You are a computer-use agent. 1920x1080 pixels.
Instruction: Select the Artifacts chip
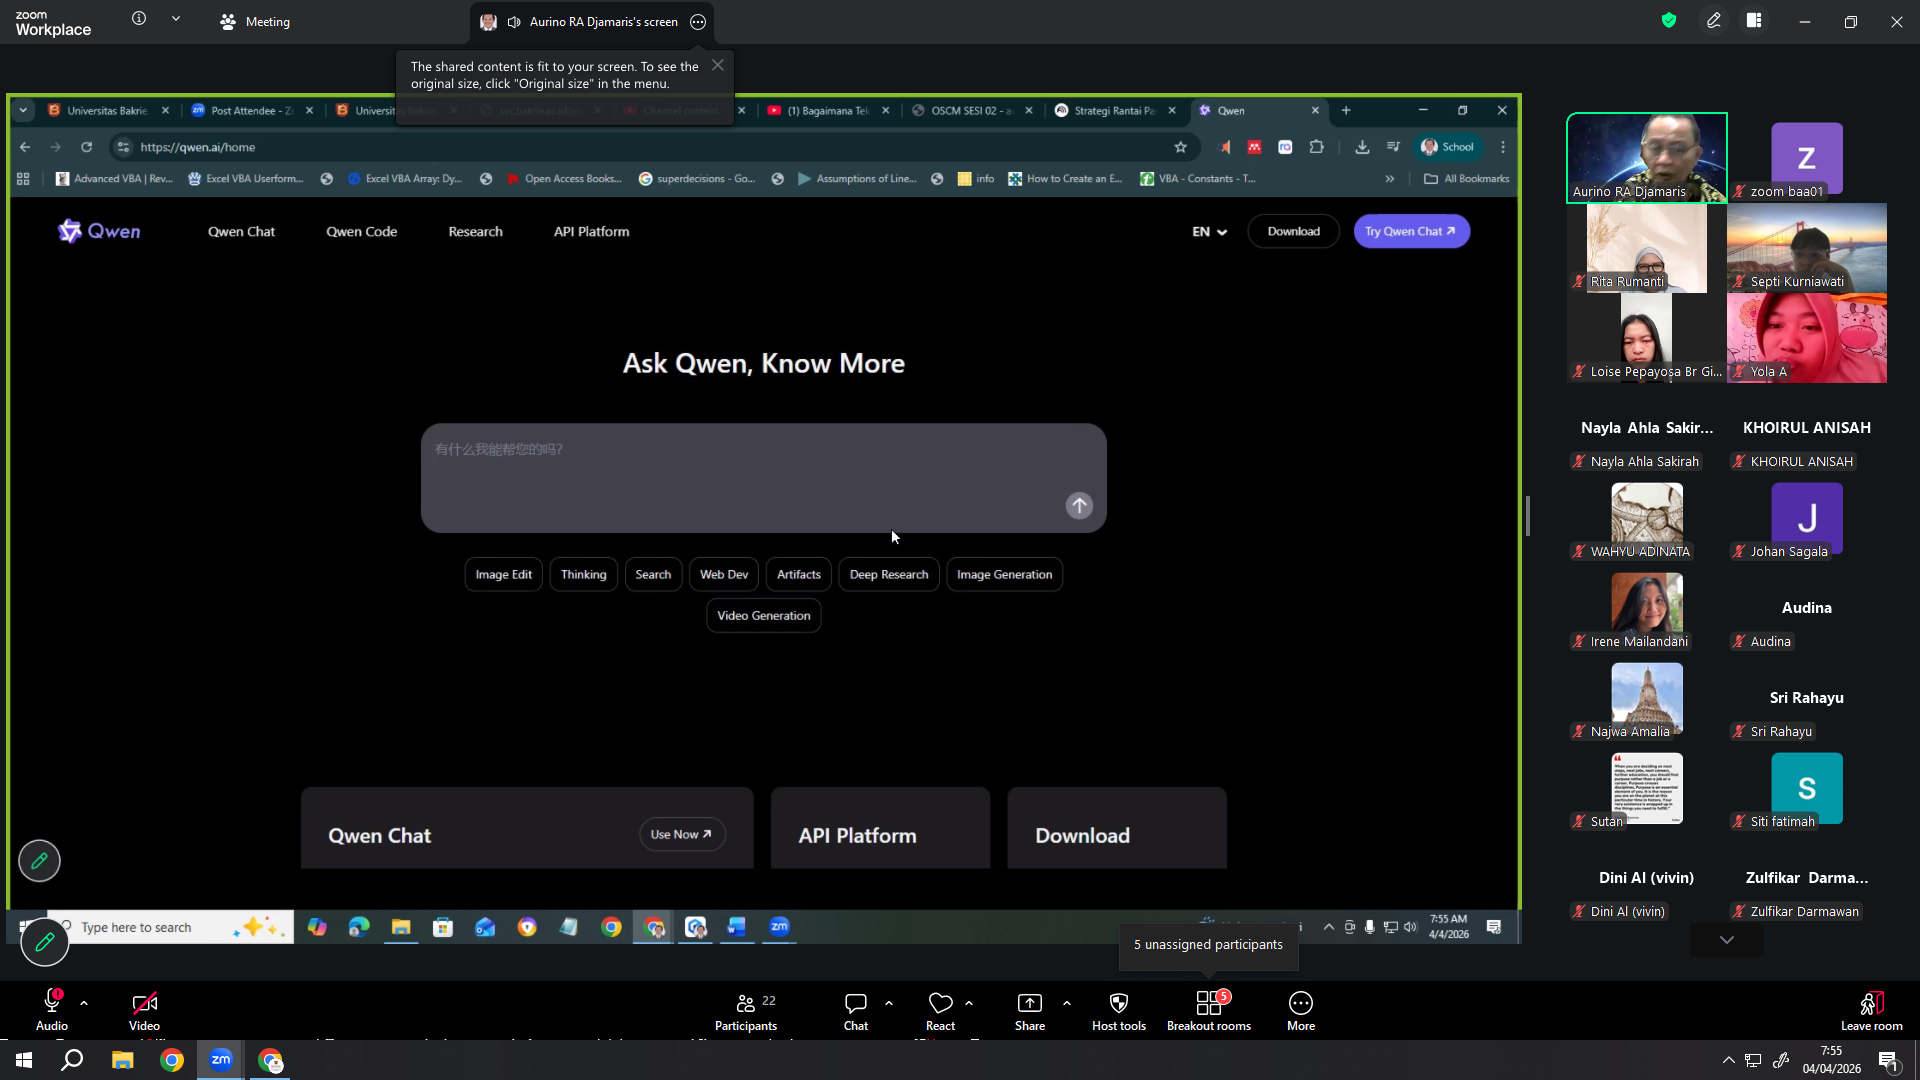click(x=799, y=575)
